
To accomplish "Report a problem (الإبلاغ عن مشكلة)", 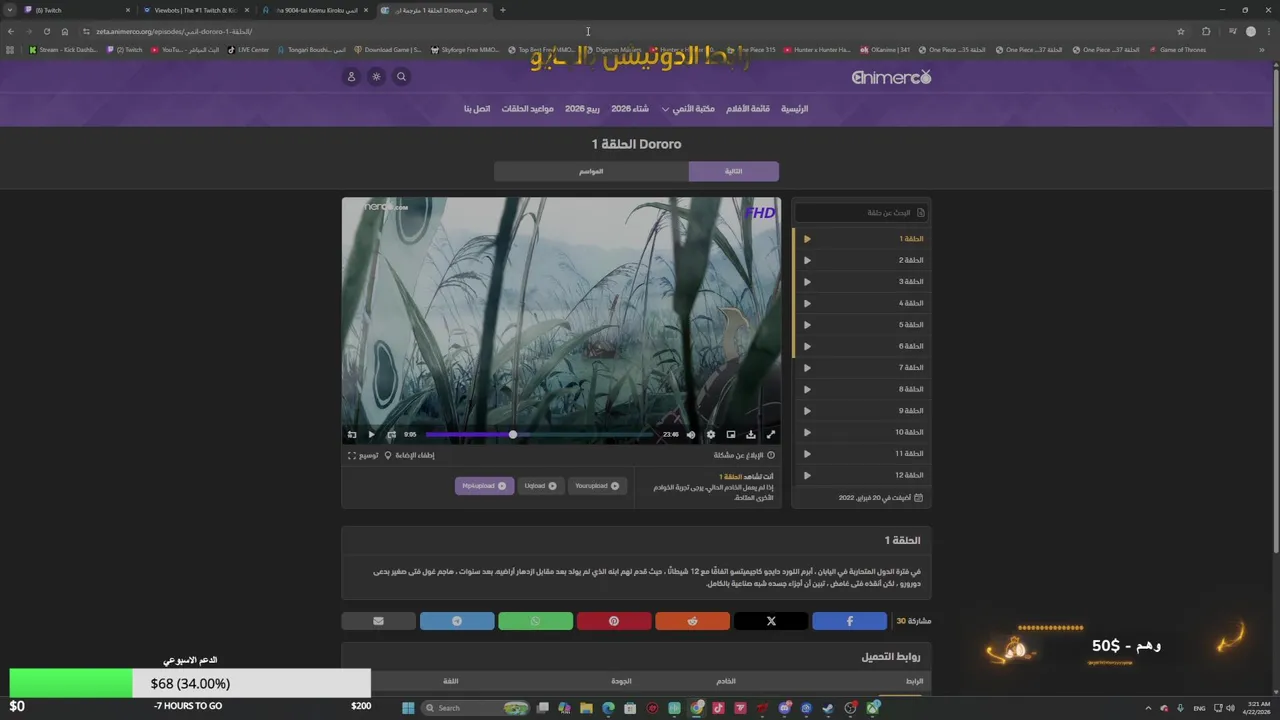I will (x=744, y=455).
